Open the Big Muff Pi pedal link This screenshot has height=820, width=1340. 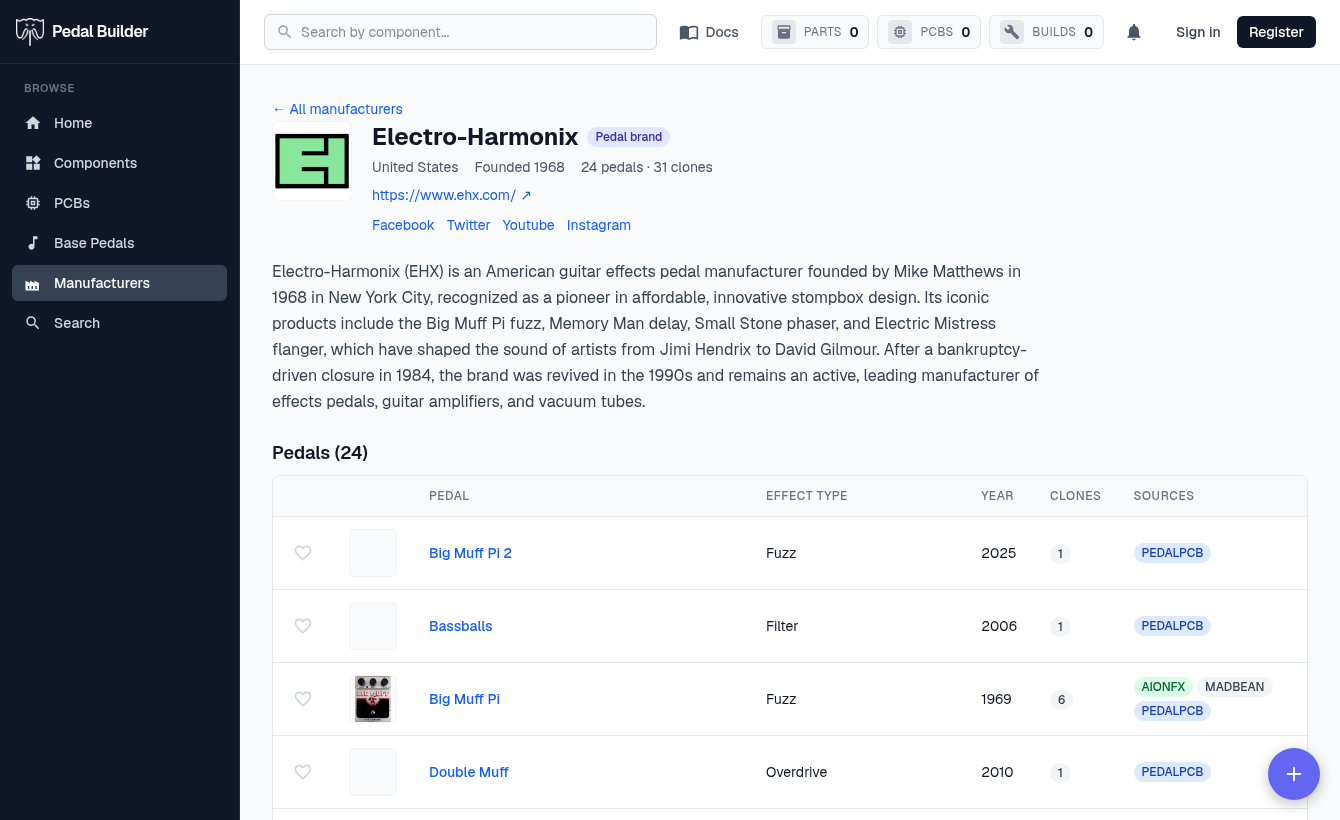tap(464, 699)
